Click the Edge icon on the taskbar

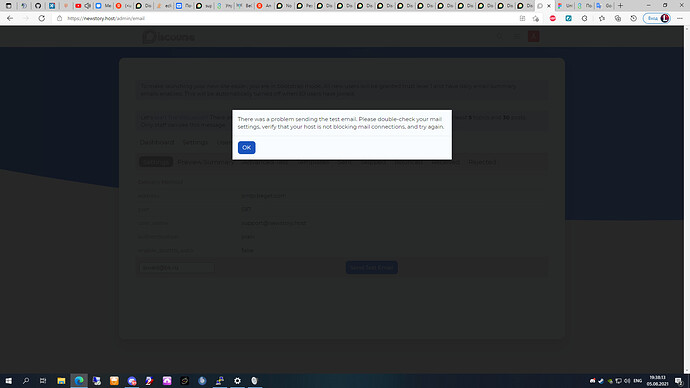(x=79, y=381)
